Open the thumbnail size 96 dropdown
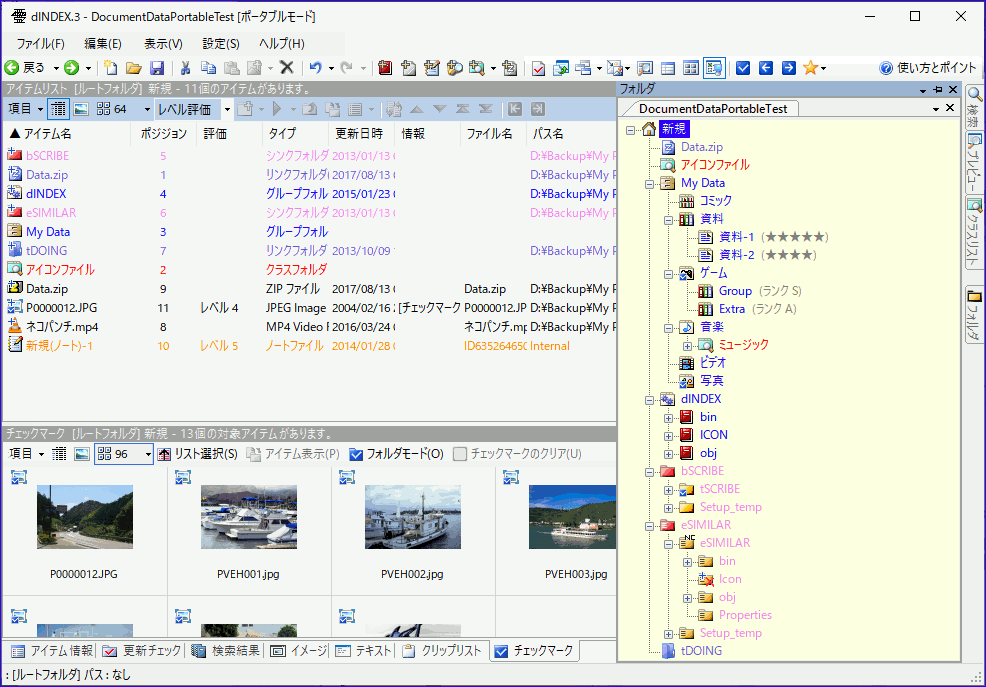Screen dimensions: 986x687 [x=148, y=454]
